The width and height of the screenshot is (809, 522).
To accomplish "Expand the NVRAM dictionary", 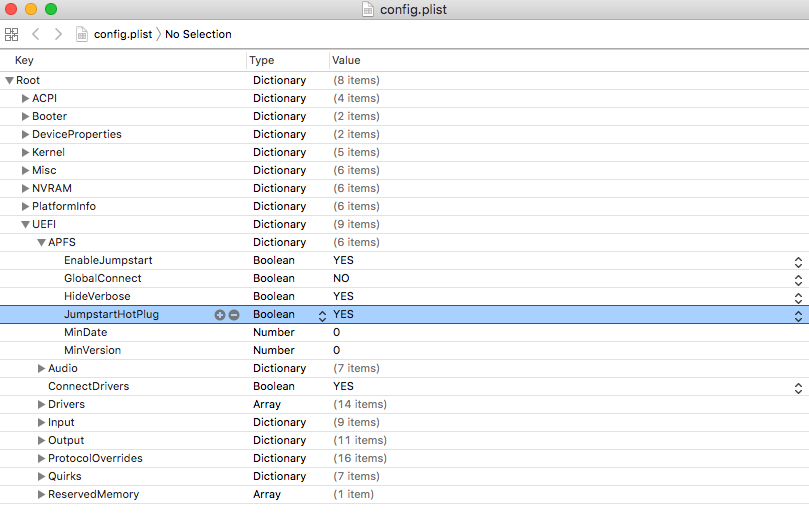I will 25,188.
